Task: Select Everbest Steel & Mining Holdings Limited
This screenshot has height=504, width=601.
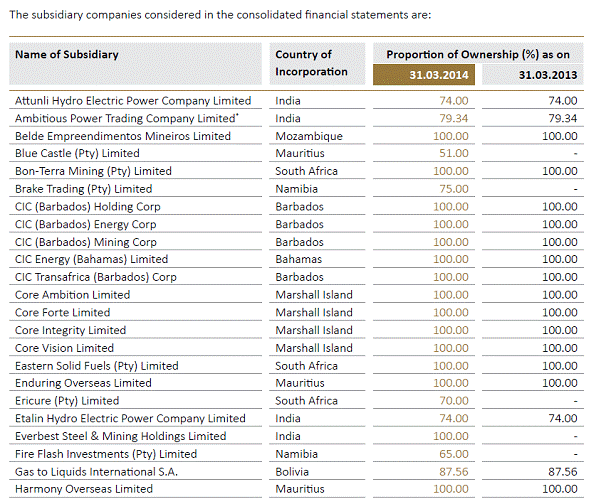Action: click(120, 436)
